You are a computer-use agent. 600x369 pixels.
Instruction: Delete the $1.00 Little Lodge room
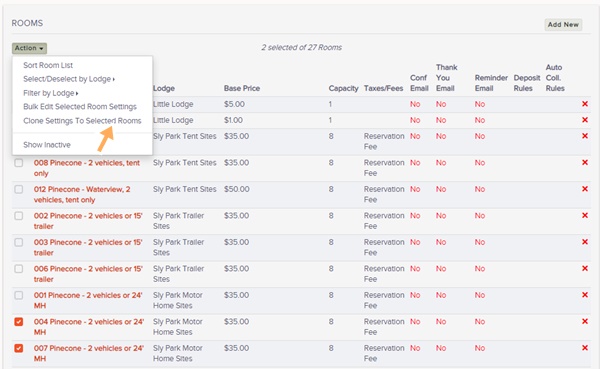pos(585,120)
